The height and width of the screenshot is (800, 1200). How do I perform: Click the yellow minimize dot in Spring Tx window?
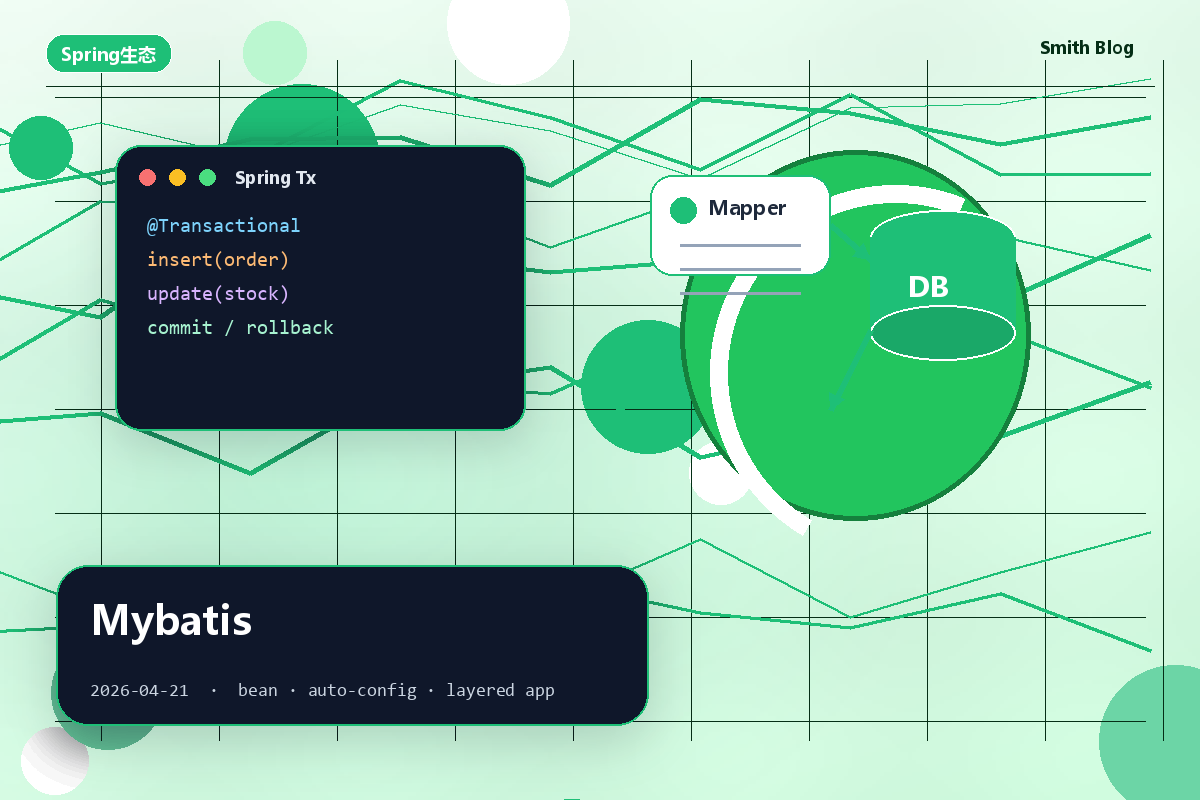(x=177, y=178)
